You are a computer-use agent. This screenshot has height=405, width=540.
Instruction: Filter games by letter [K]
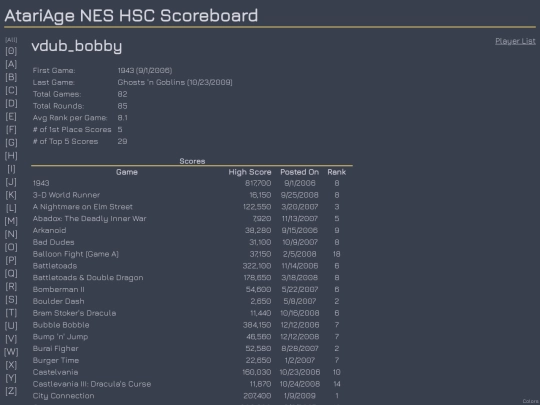tap(11, 195)
